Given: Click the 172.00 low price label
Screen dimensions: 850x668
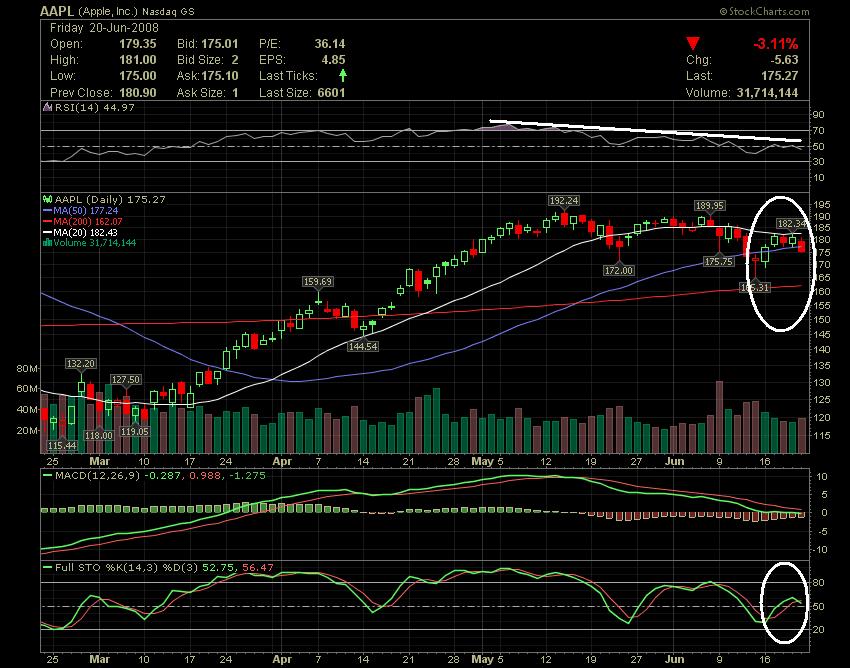Looking at the screenshot, I should point(619,270).
